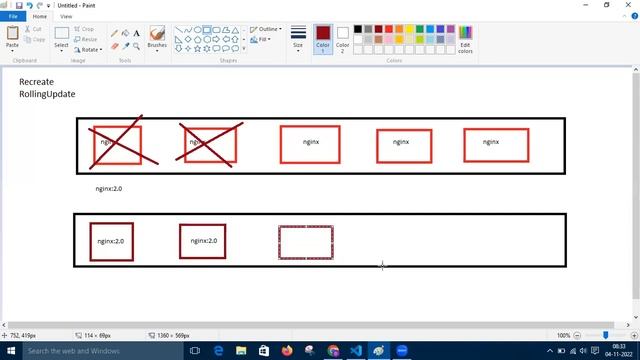
Task: Click the Crop button
Action: pos(84,29)
